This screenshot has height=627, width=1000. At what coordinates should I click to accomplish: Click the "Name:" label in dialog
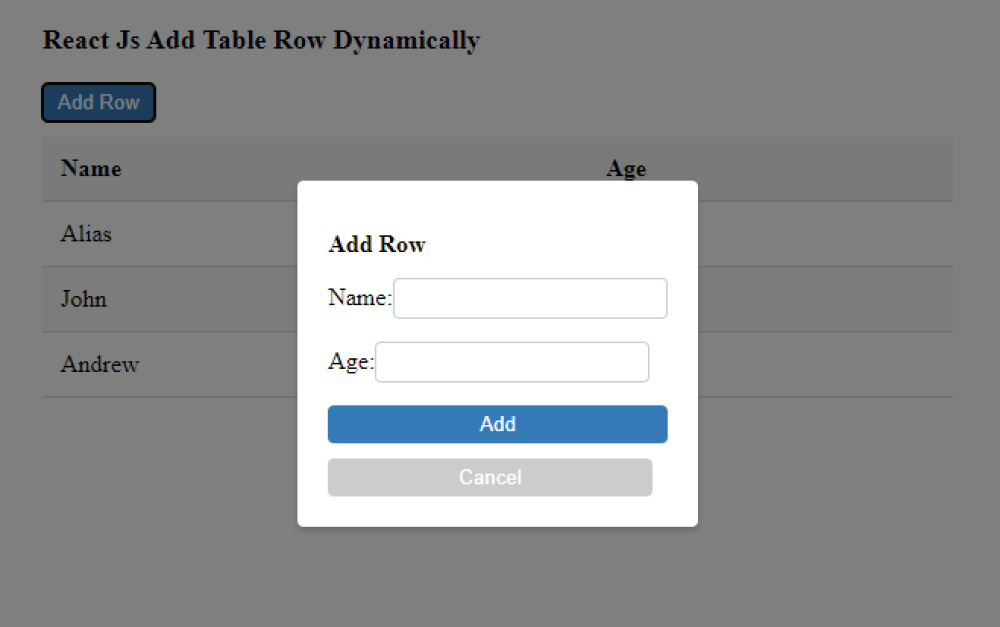(x=360, y=298)
